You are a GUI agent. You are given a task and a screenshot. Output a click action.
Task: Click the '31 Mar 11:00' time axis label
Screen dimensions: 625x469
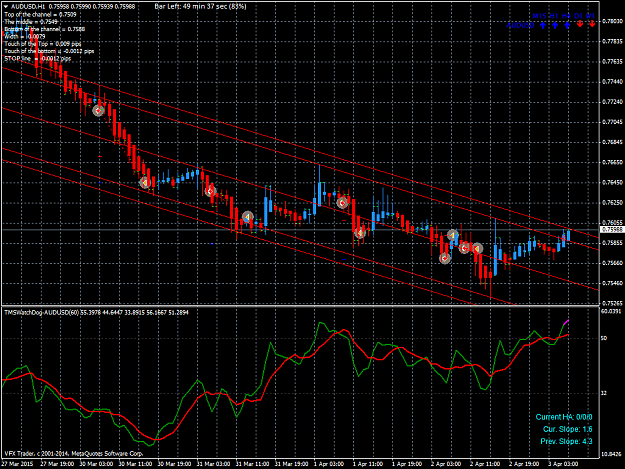pos(250,464)
